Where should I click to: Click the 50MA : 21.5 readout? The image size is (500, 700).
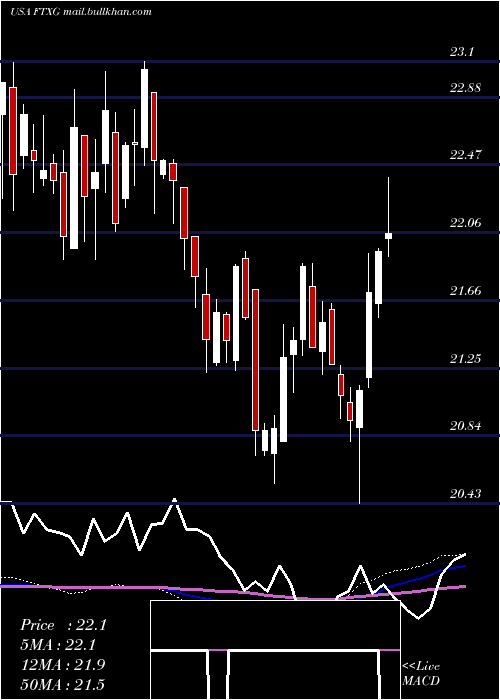click(62, 684)
